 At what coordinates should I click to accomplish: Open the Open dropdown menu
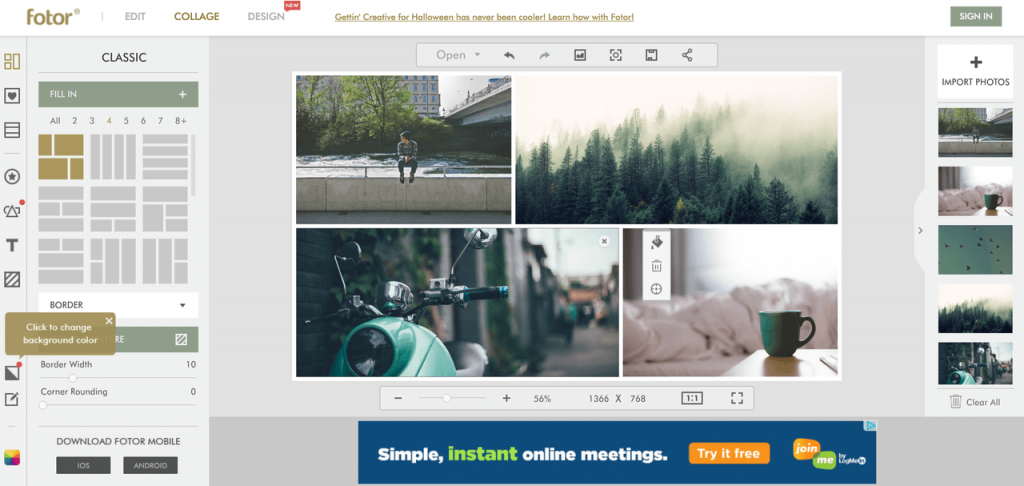pos(458,55)
